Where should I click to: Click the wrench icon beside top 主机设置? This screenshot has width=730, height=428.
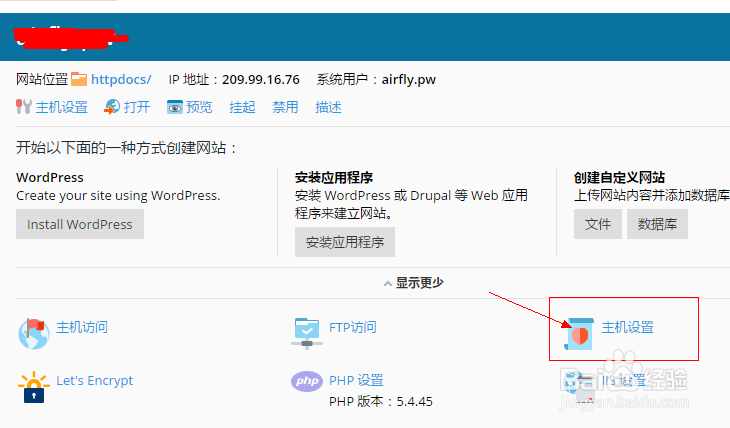[x=23, y=107]
